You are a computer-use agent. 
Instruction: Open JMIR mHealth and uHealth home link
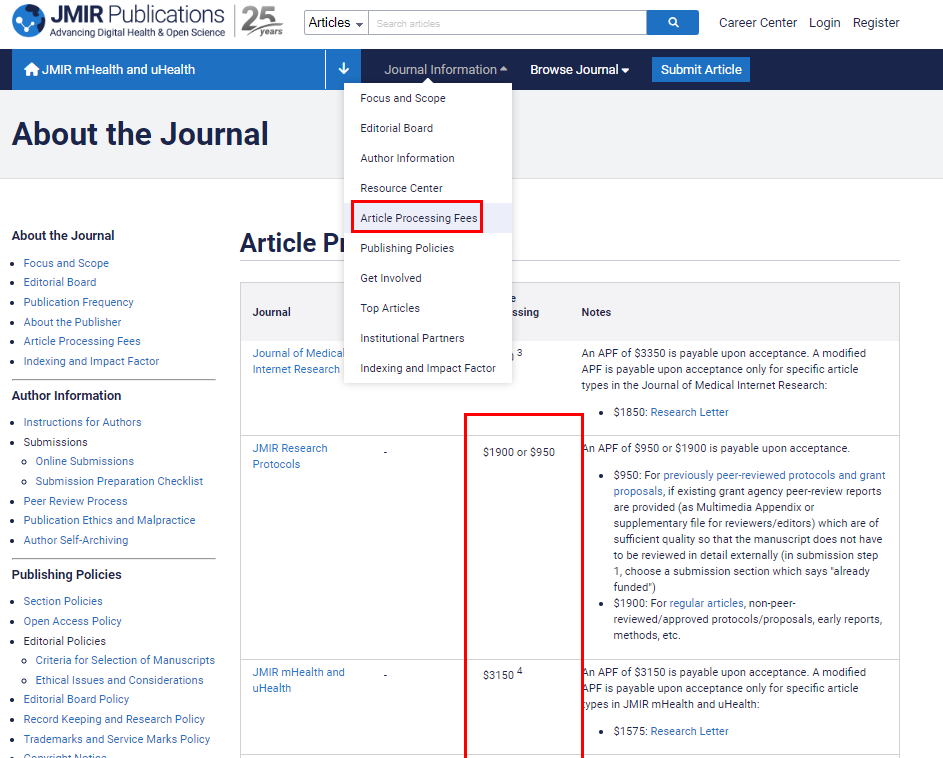(x=118, y=70)
